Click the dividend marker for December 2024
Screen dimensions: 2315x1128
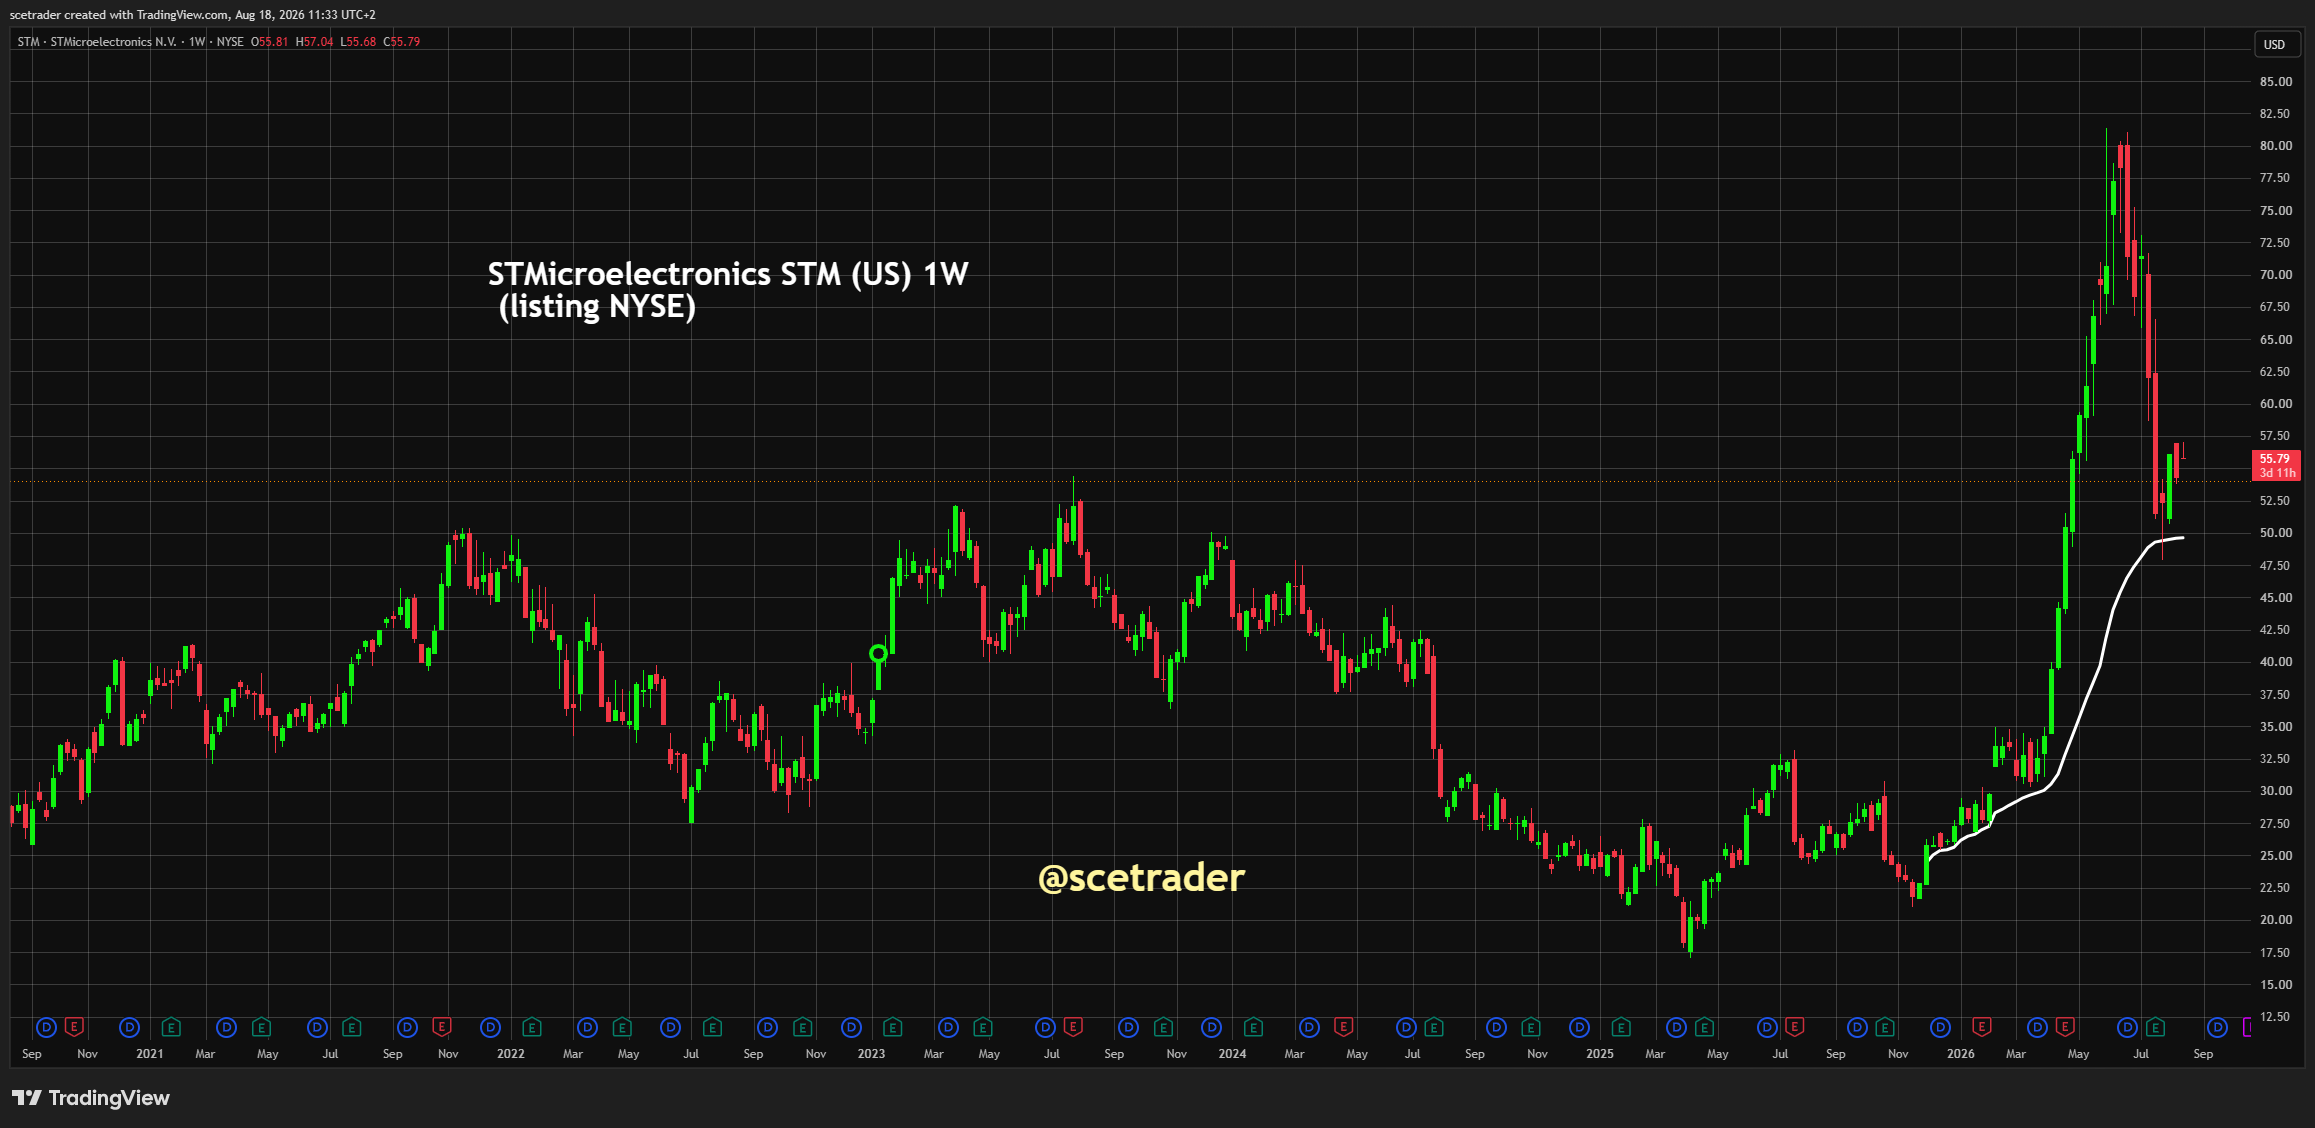tap(1579, 1027)
